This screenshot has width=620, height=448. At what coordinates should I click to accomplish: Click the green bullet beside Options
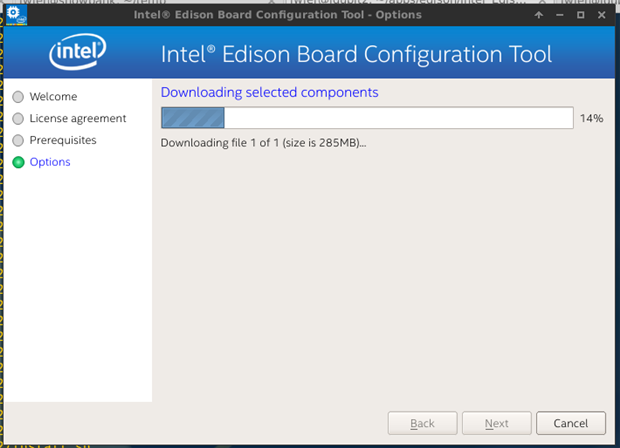click(18, 162)
